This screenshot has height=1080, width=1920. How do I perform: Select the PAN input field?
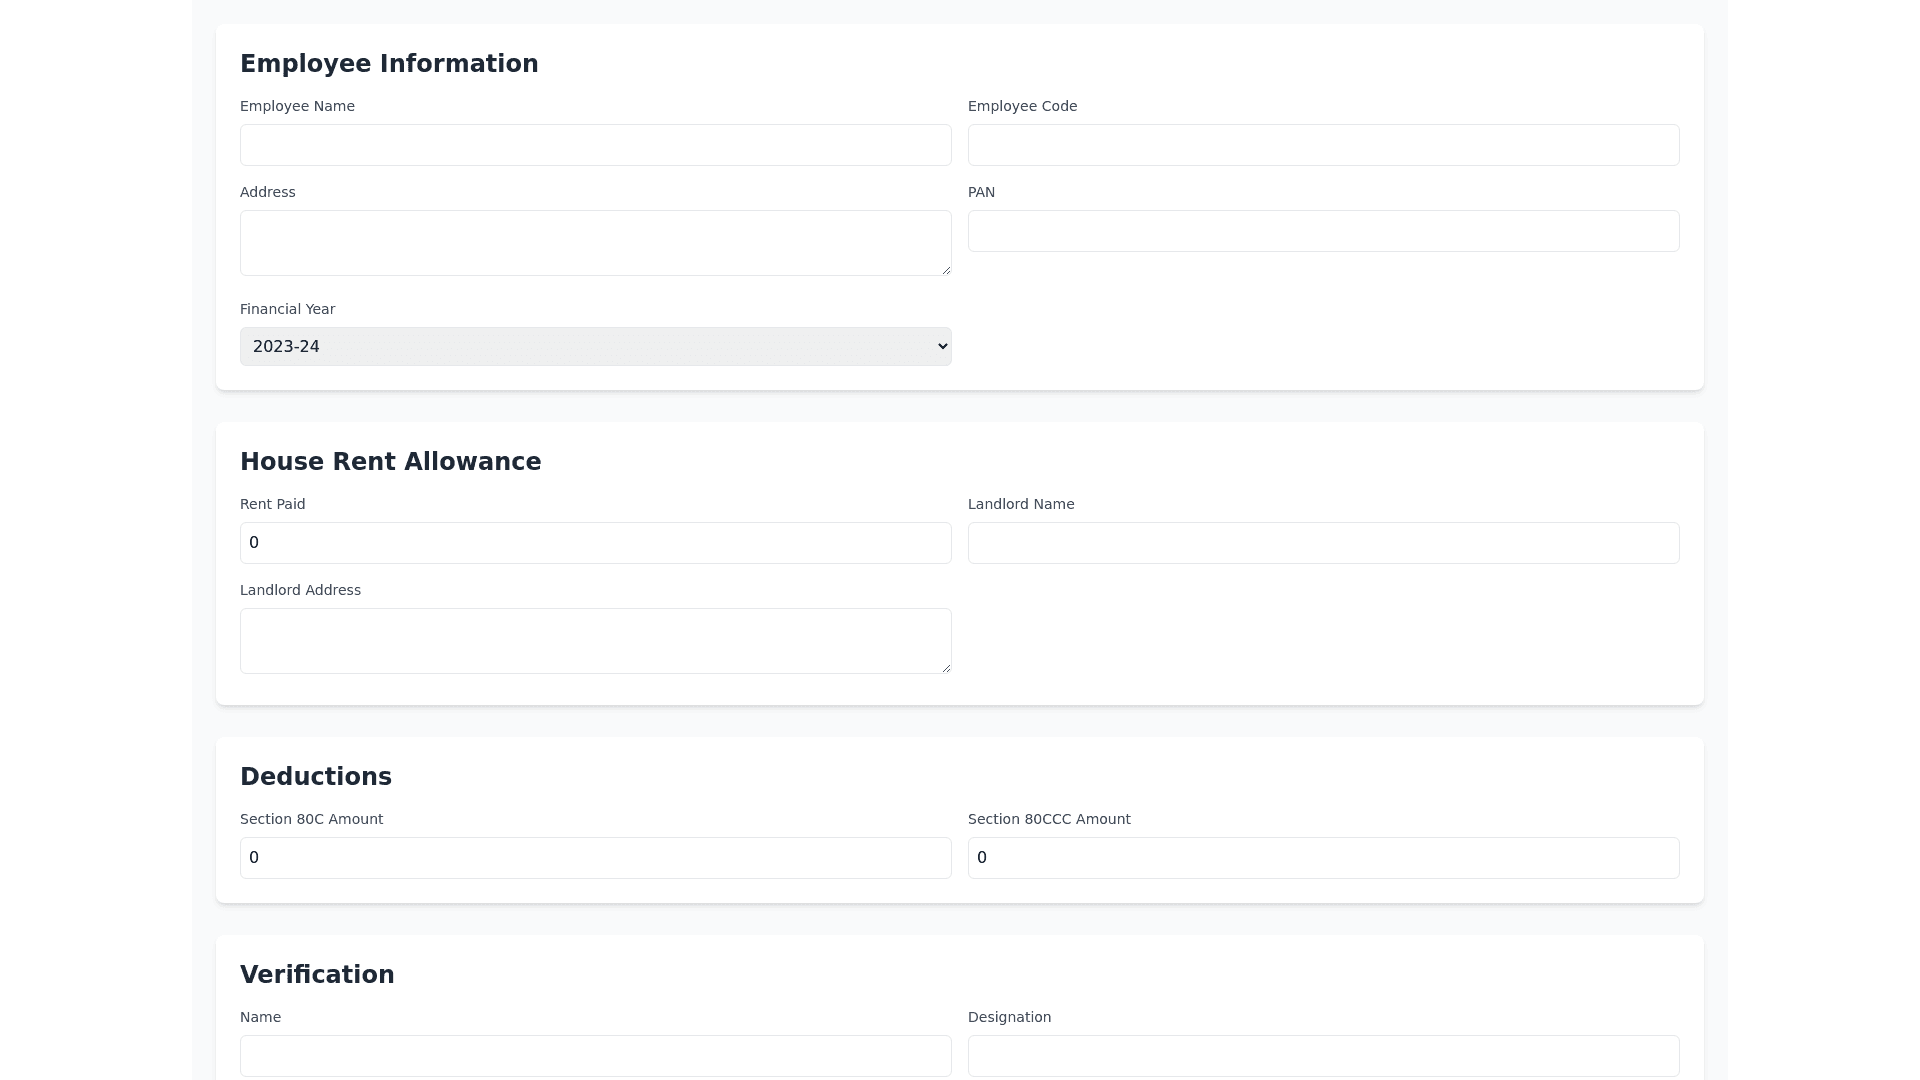[1323, 231]
